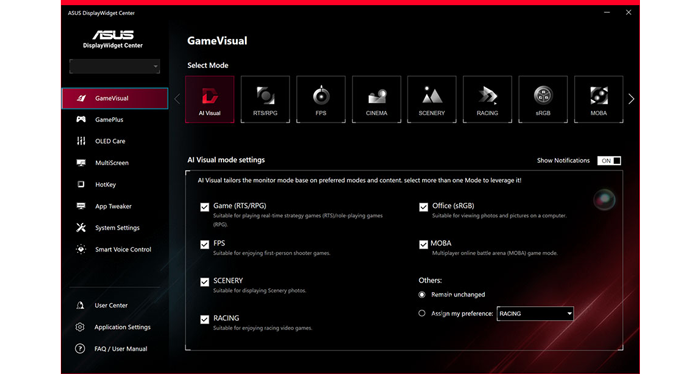Click the User Center bell icon
This screenshot has width=700, height=374.
(x=80, y=305)
